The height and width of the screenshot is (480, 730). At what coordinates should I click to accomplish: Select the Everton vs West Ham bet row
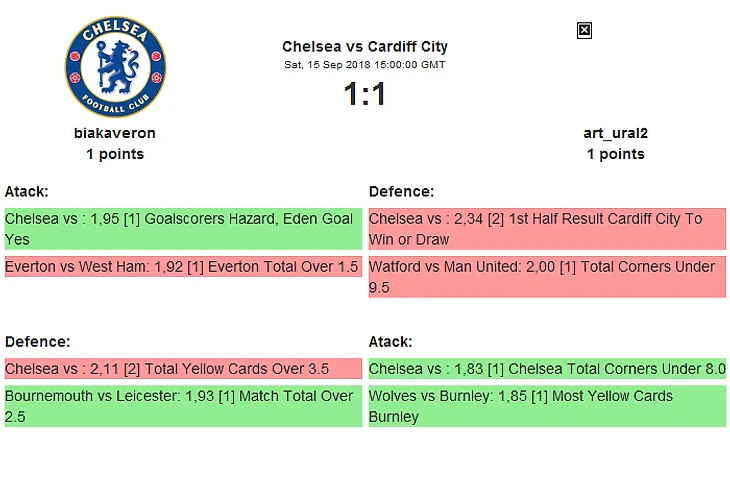point(182,267)
